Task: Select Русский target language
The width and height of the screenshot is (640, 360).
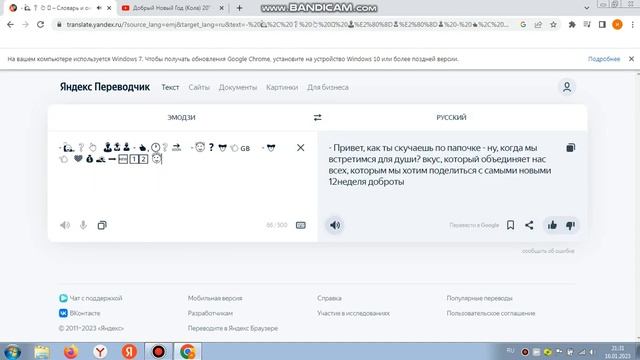Action: [451, 118]
